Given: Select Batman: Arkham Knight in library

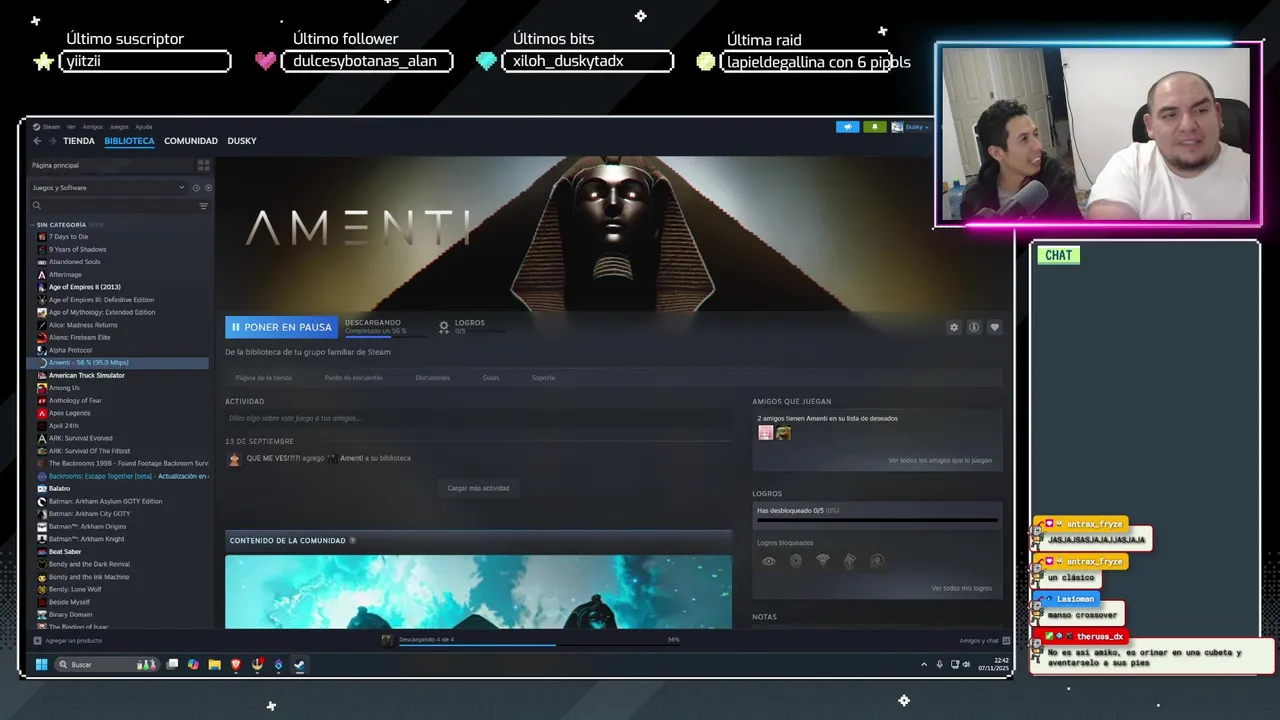Looking at the screenshot, I should tap(87, 539).
